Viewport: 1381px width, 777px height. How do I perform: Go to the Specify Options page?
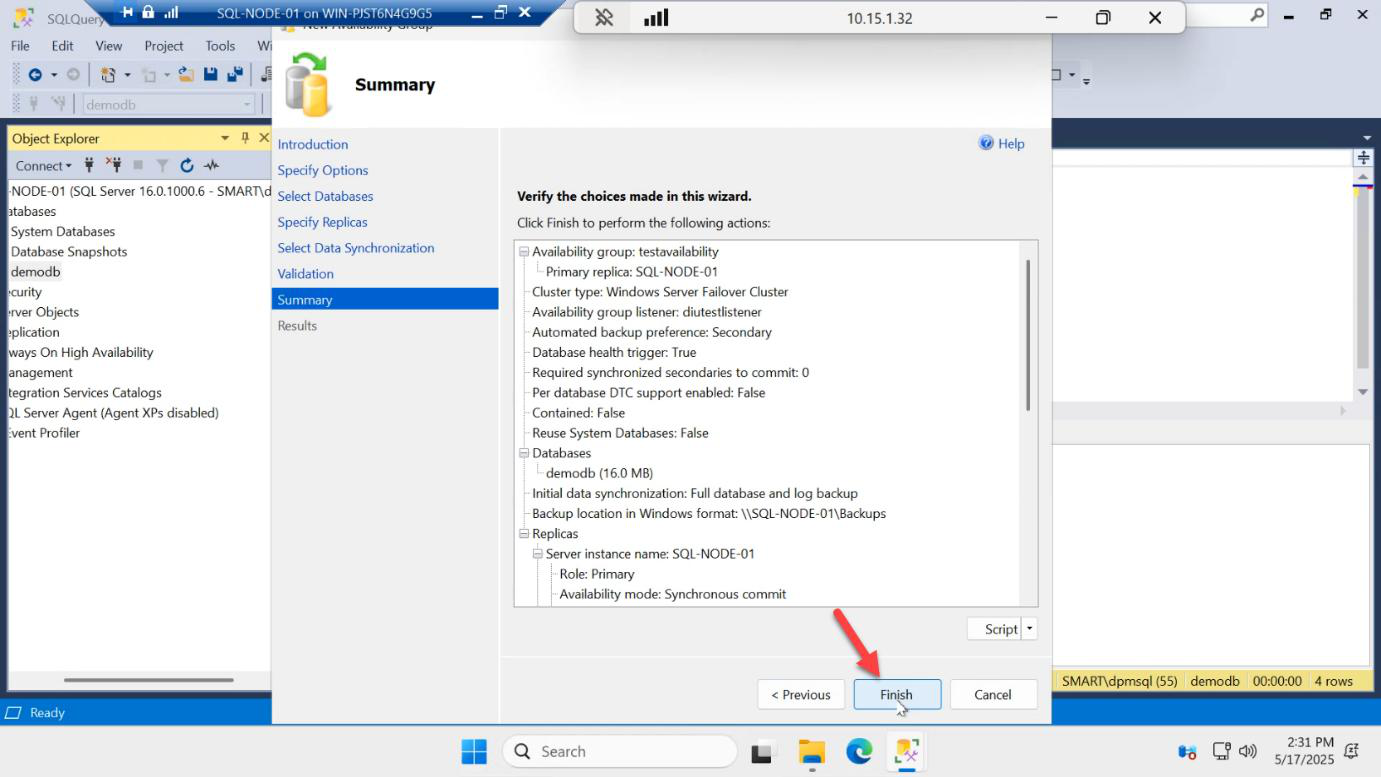tap(323, 170)
